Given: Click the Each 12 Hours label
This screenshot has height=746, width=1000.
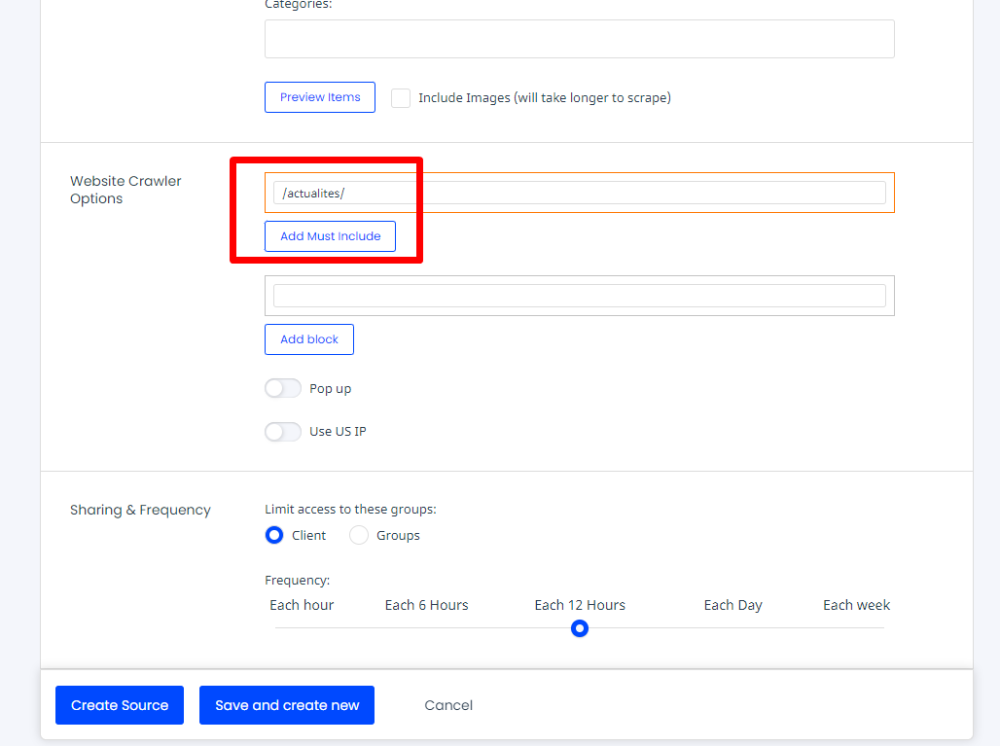Looking at the screenshot, I should coord(580,605).
